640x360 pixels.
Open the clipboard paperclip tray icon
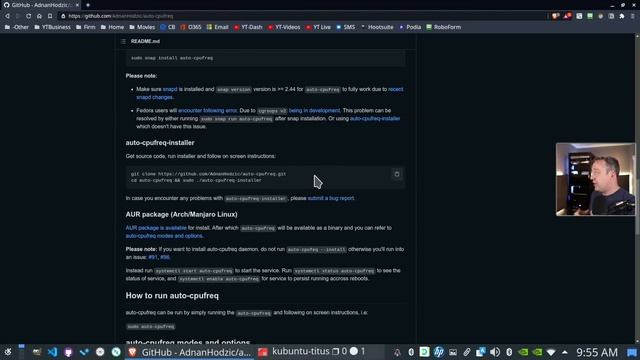(x=467, y=352)
